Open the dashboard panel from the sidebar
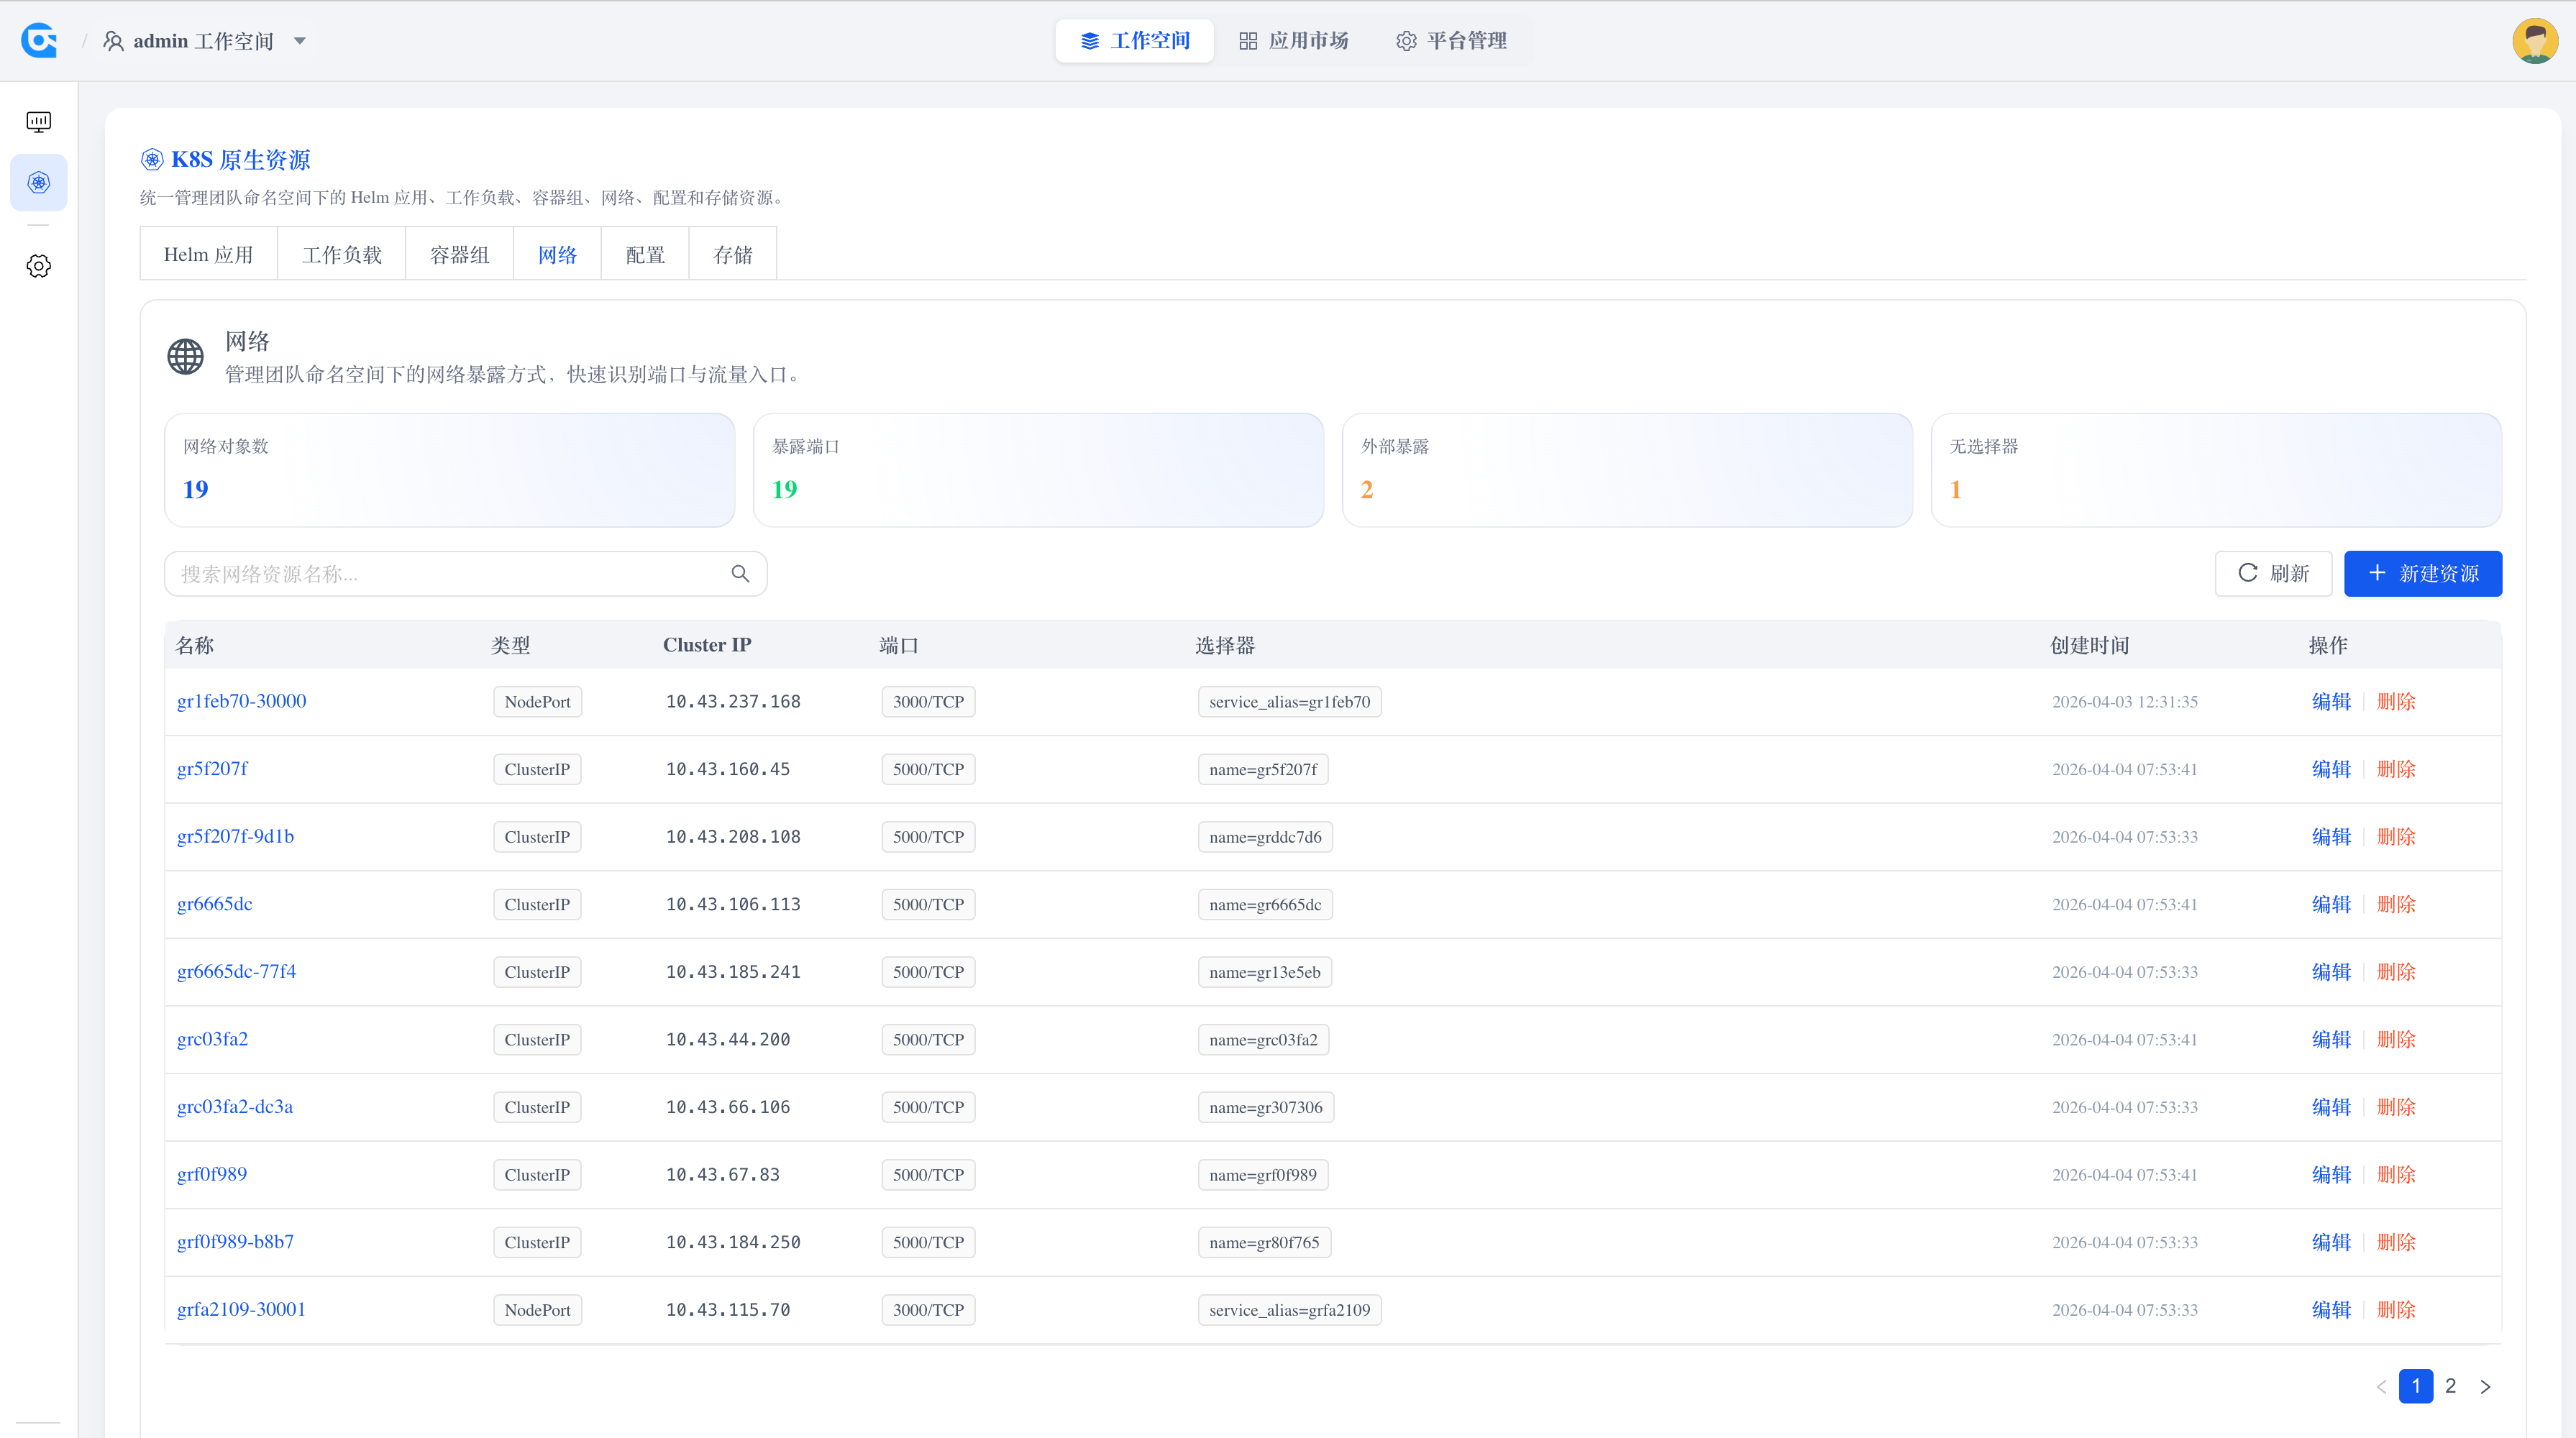 tap(38, 121)
